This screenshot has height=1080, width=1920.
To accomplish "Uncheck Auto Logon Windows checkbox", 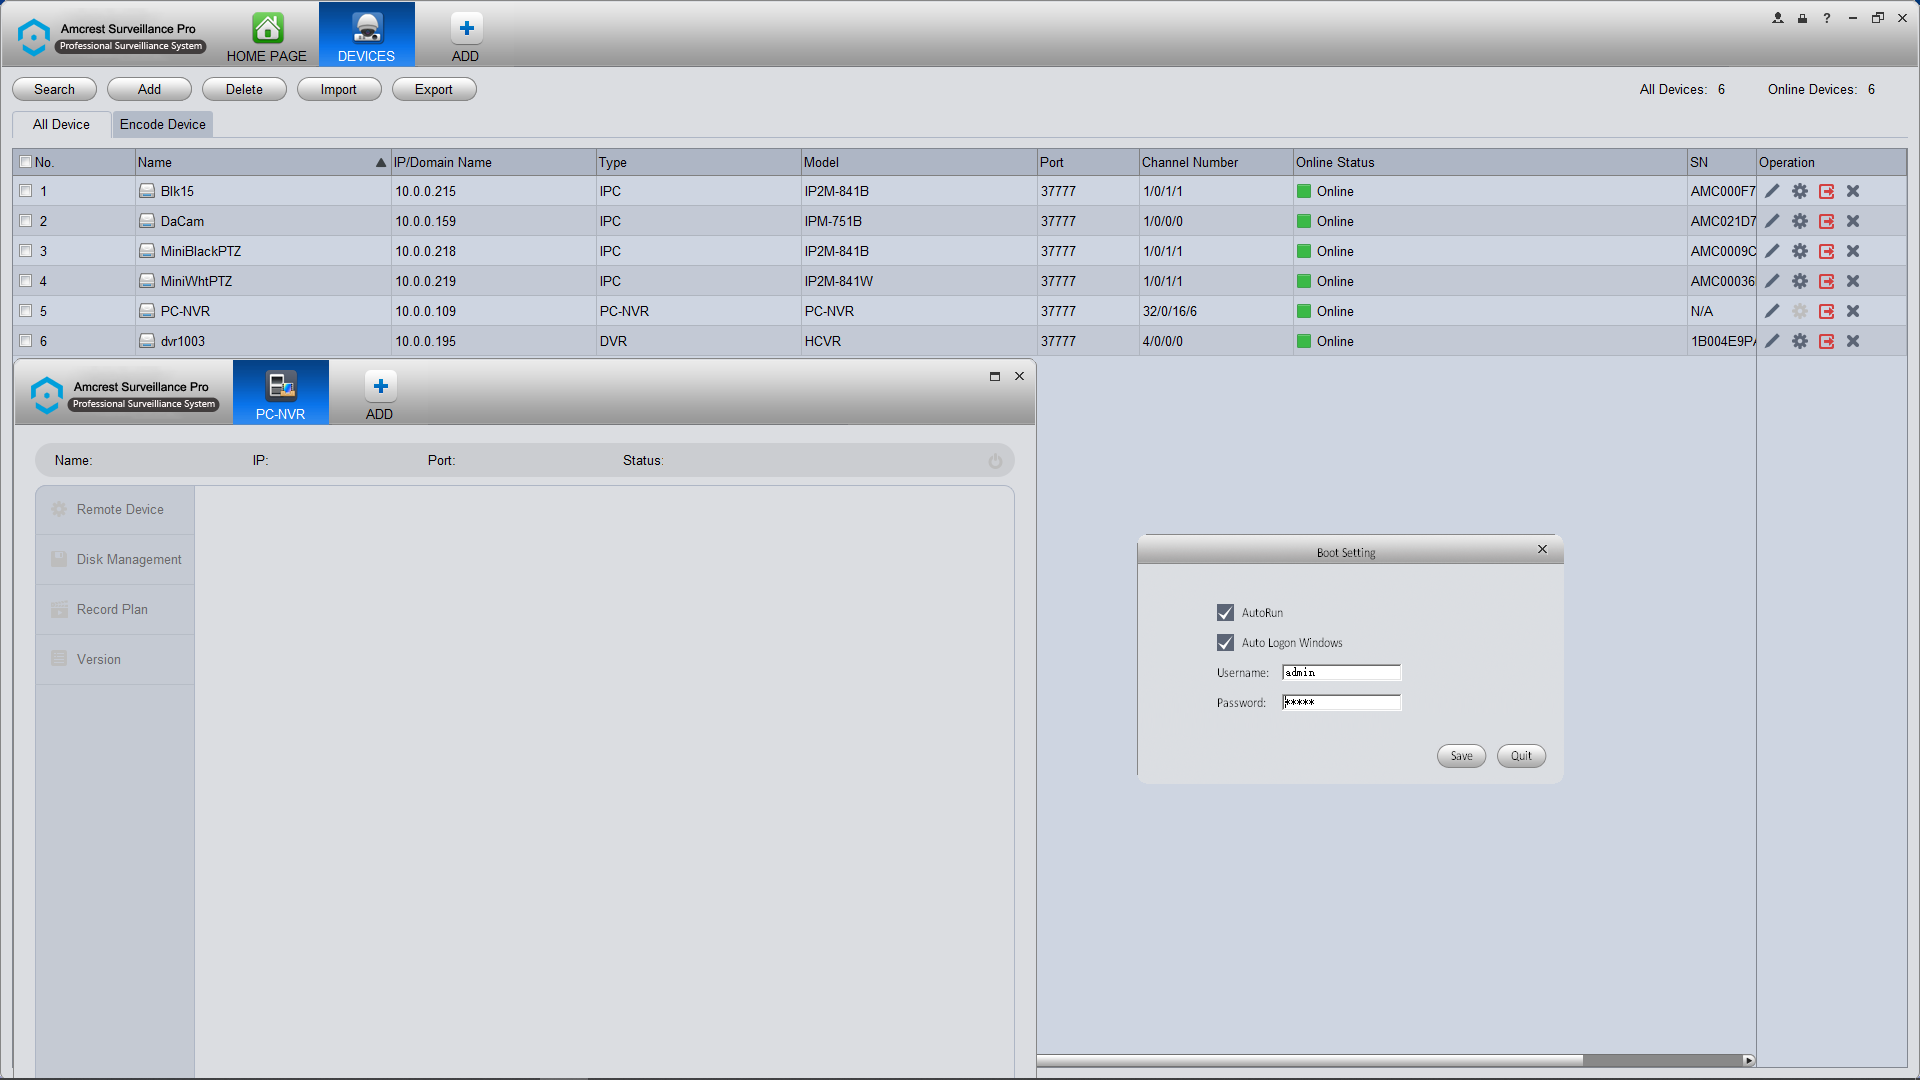I will coord(1225,643).
